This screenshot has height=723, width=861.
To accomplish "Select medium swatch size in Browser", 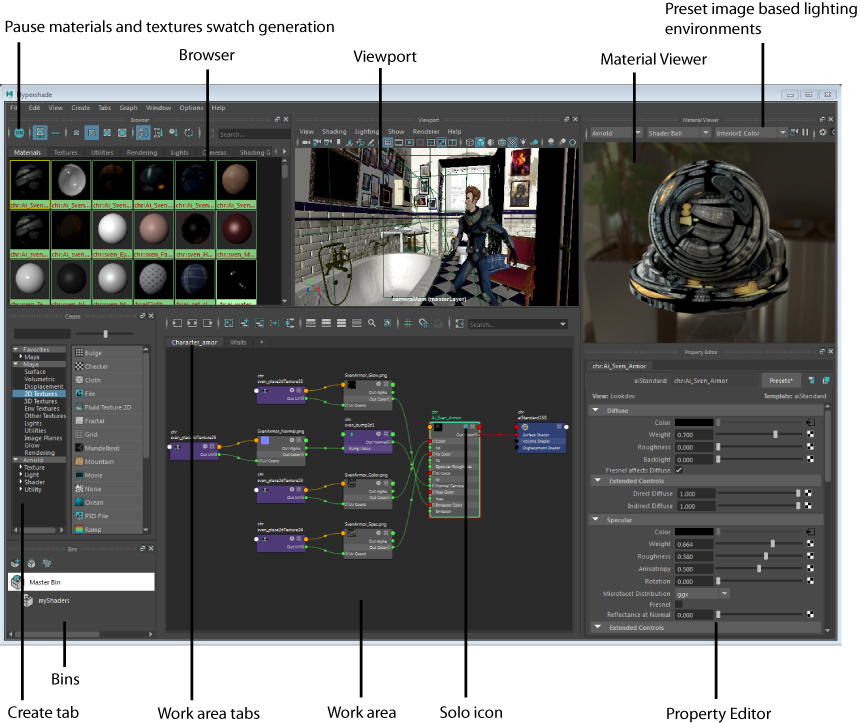I will tap(92, 133).
